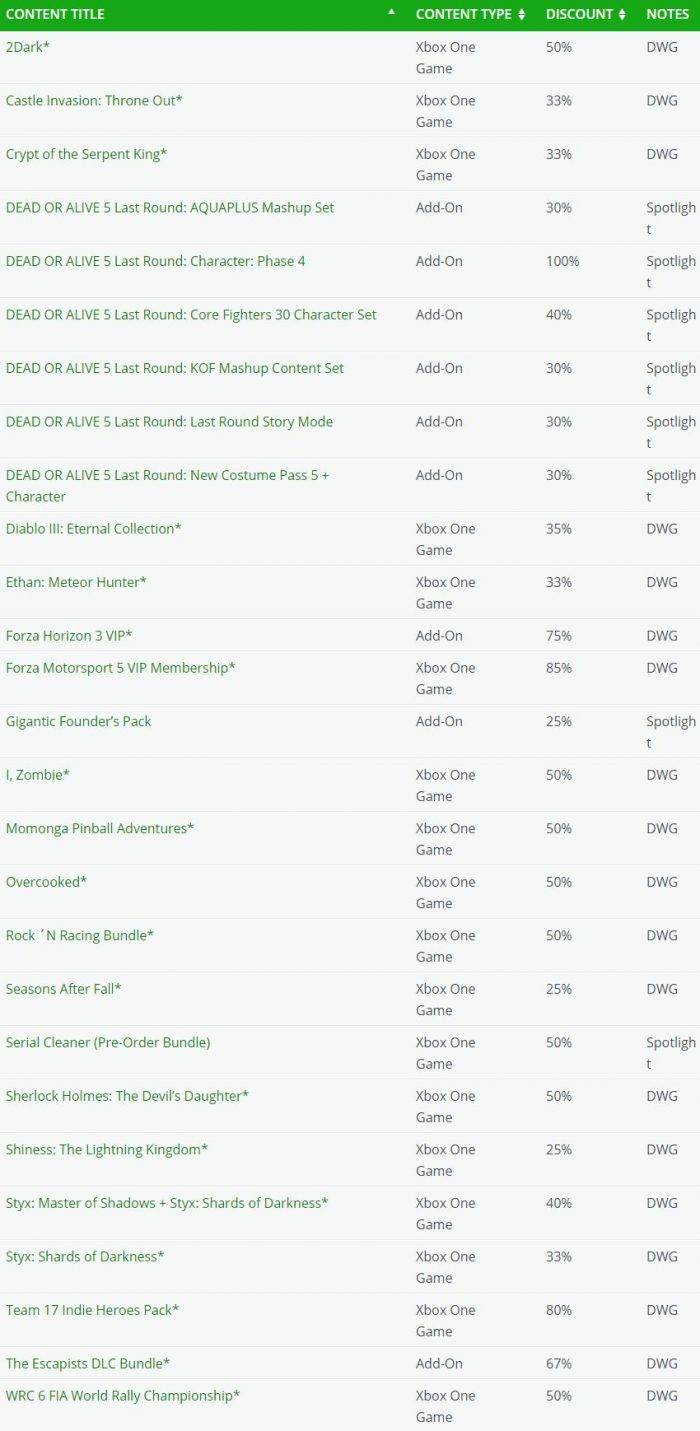Open Gigantic Founder's Pack link

[x=79, y=722]
